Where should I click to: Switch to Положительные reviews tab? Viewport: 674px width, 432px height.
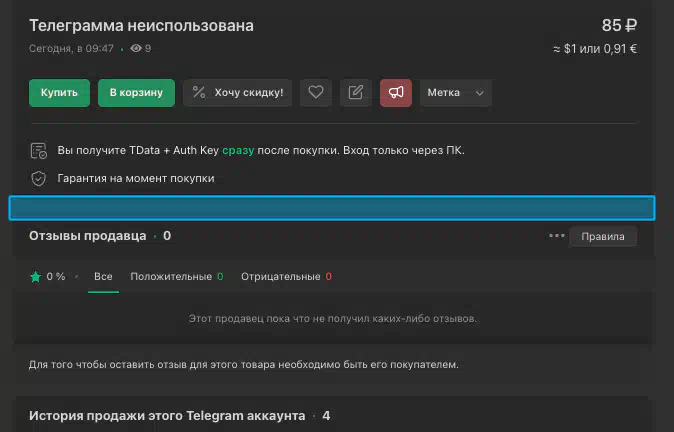[x=177, y=277]
